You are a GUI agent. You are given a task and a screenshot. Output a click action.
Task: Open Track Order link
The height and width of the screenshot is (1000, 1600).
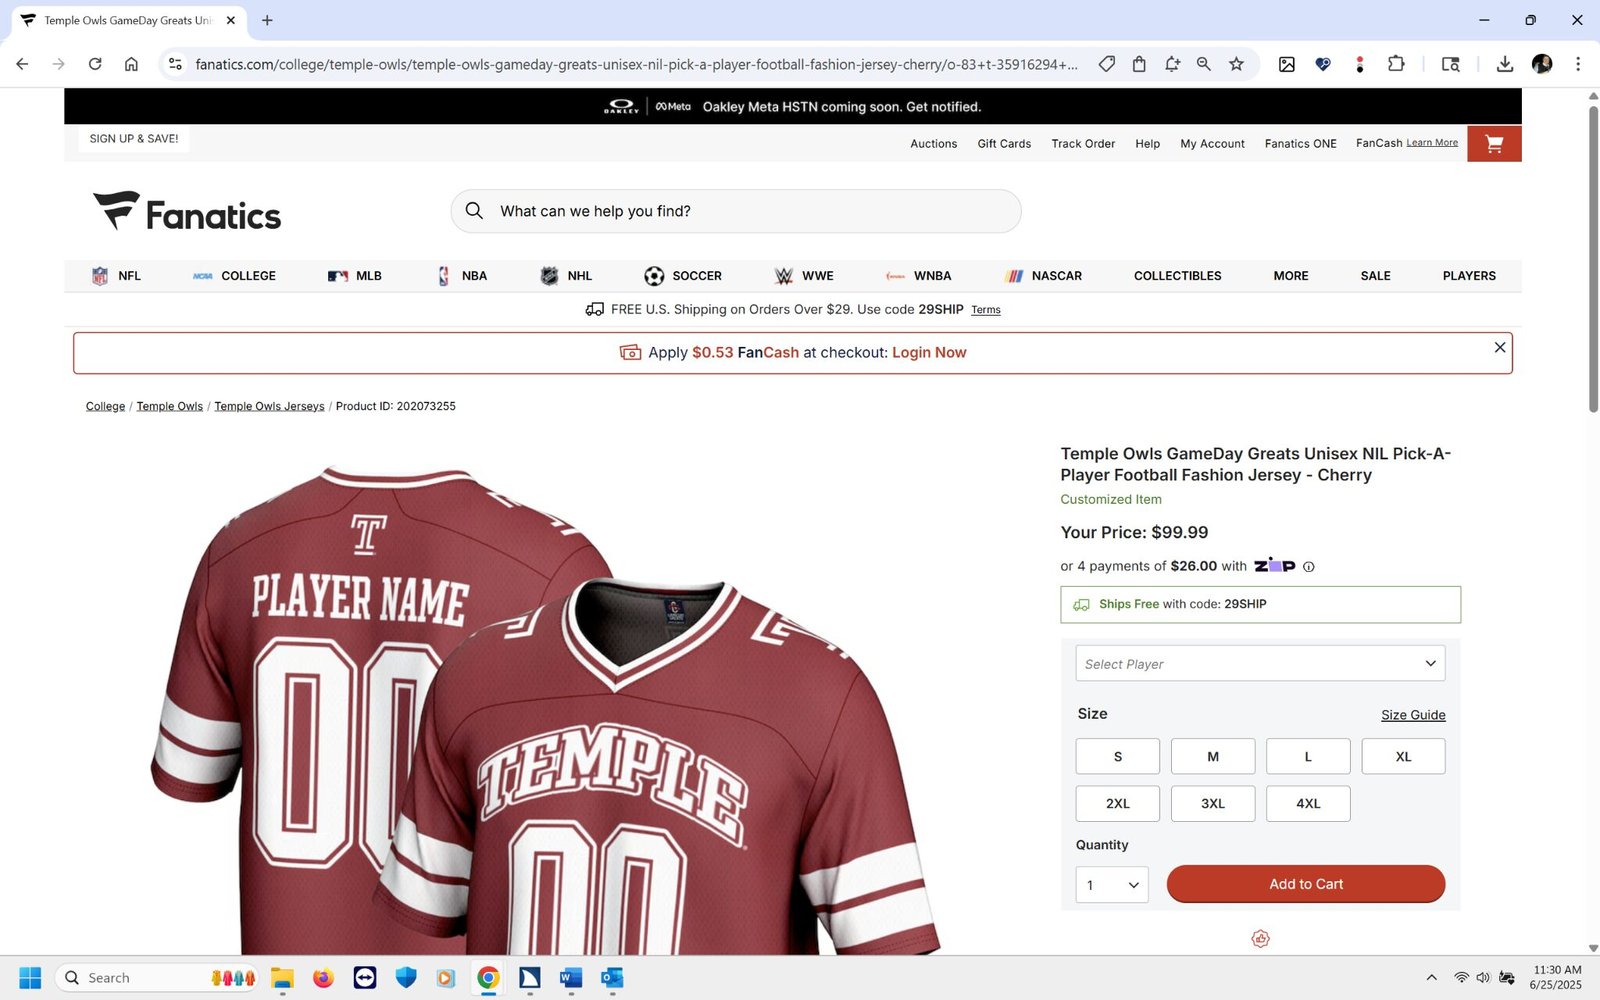click(1083, 144)
